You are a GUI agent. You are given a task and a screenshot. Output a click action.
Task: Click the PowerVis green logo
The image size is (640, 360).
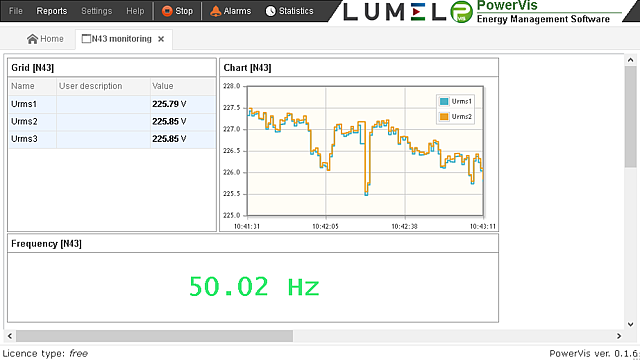(461, 11)
